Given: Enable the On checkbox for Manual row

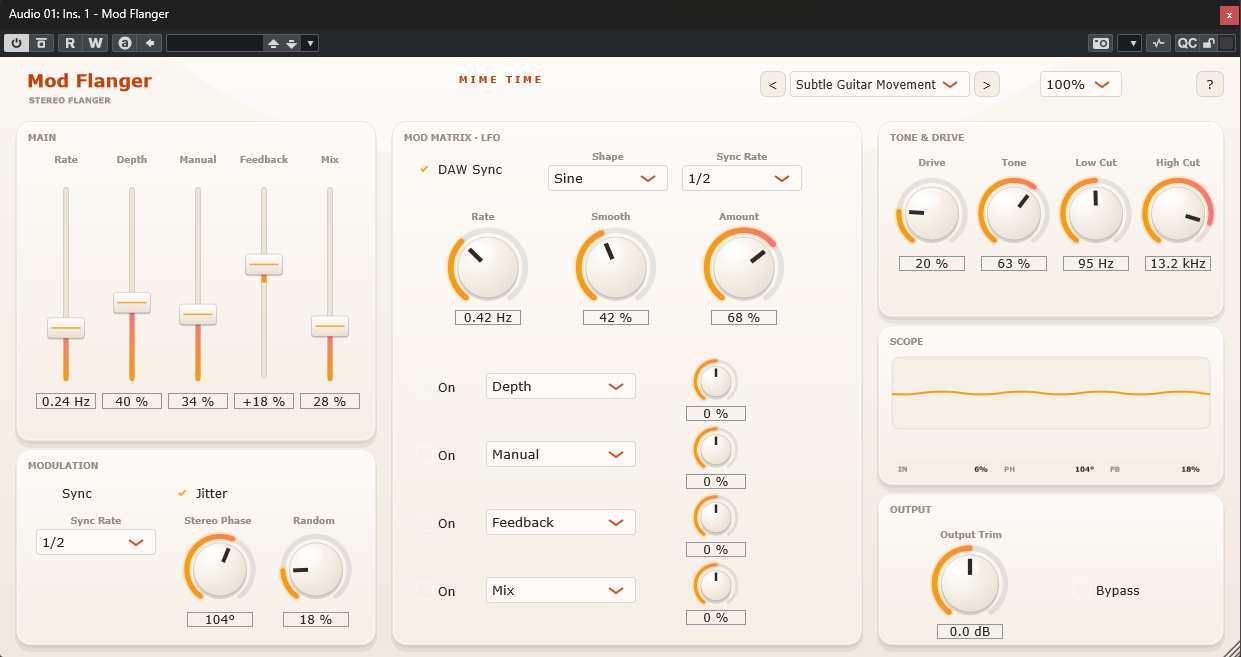Looking at the screenshot, I should point(424,455).
